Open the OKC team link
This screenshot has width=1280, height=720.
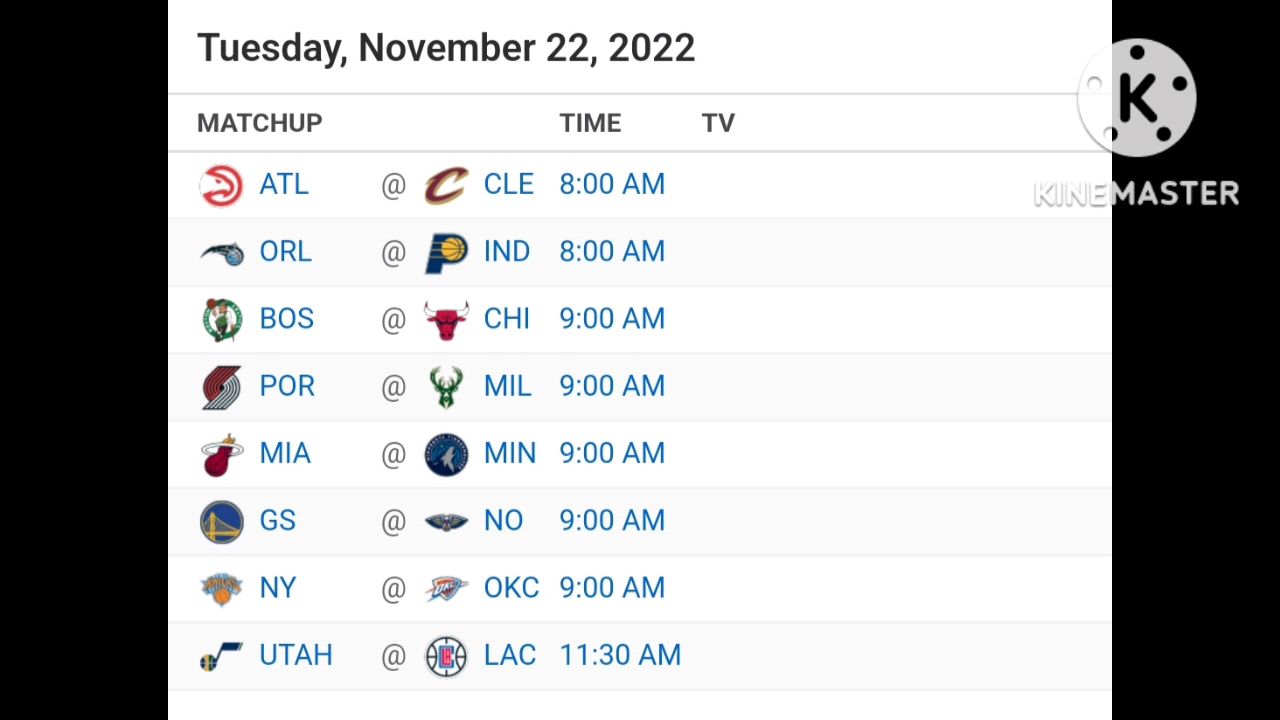point(511,588)
